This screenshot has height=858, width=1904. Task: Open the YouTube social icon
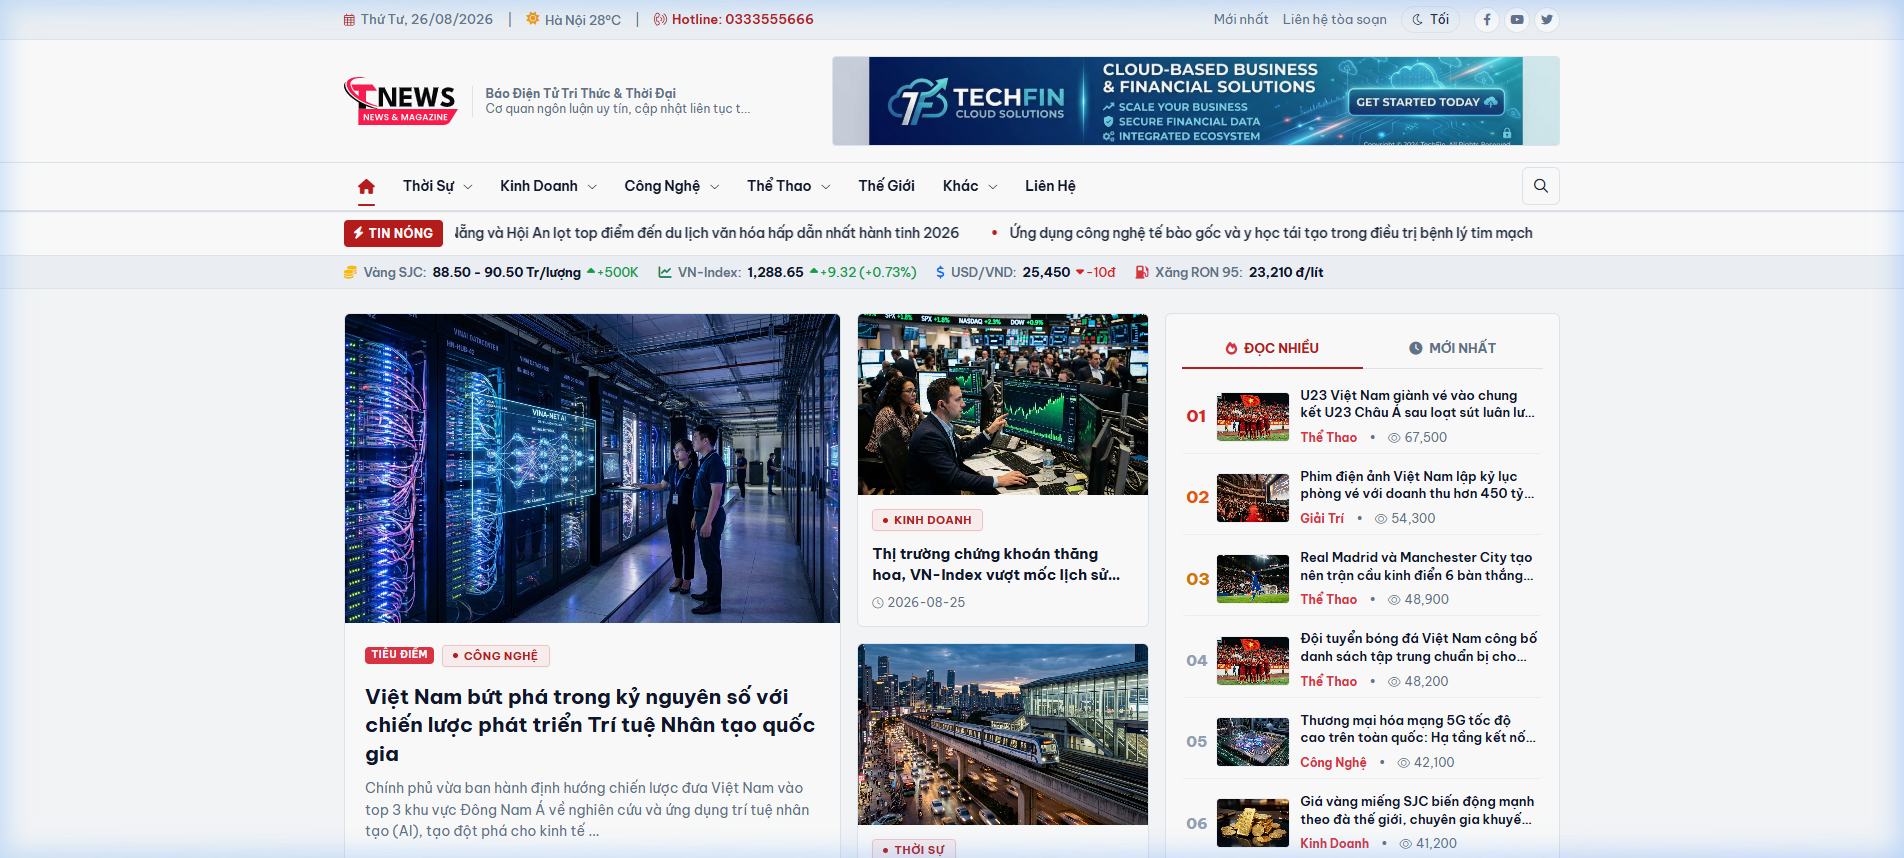point(1517,19)
